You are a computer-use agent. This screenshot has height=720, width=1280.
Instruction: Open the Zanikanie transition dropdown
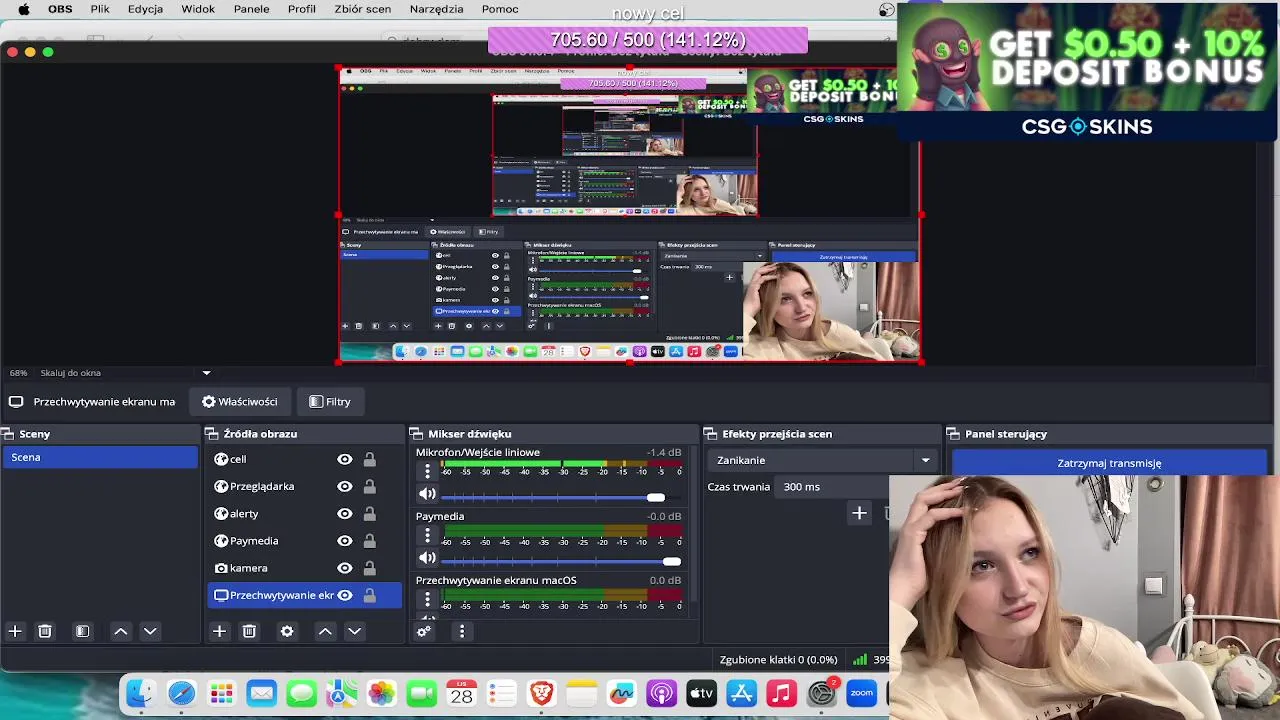[x=823, y=460]
